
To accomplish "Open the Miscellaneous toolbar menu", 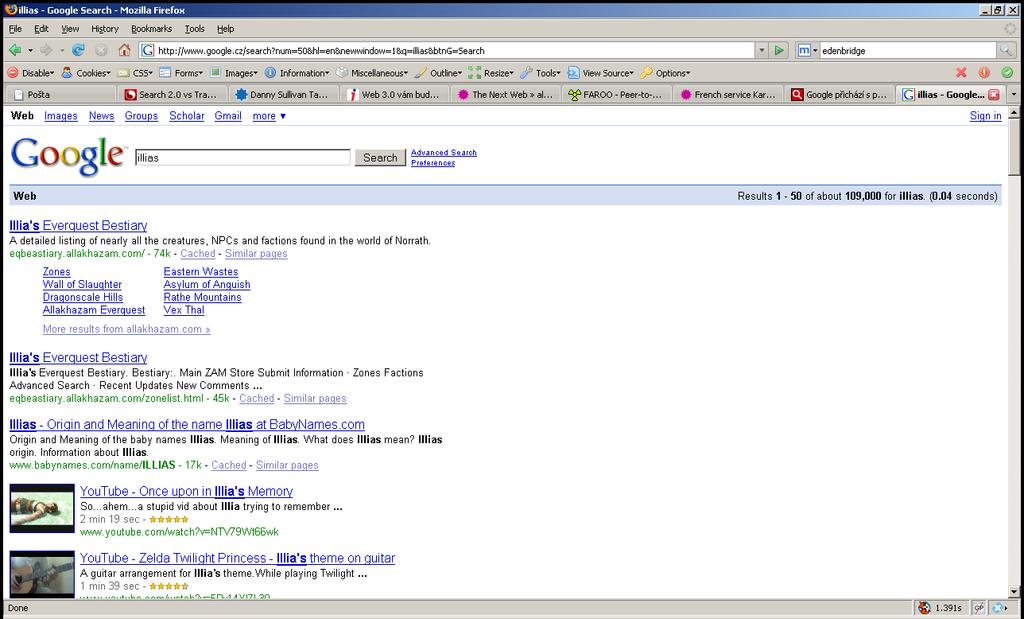I will click(x=372, y=73).
